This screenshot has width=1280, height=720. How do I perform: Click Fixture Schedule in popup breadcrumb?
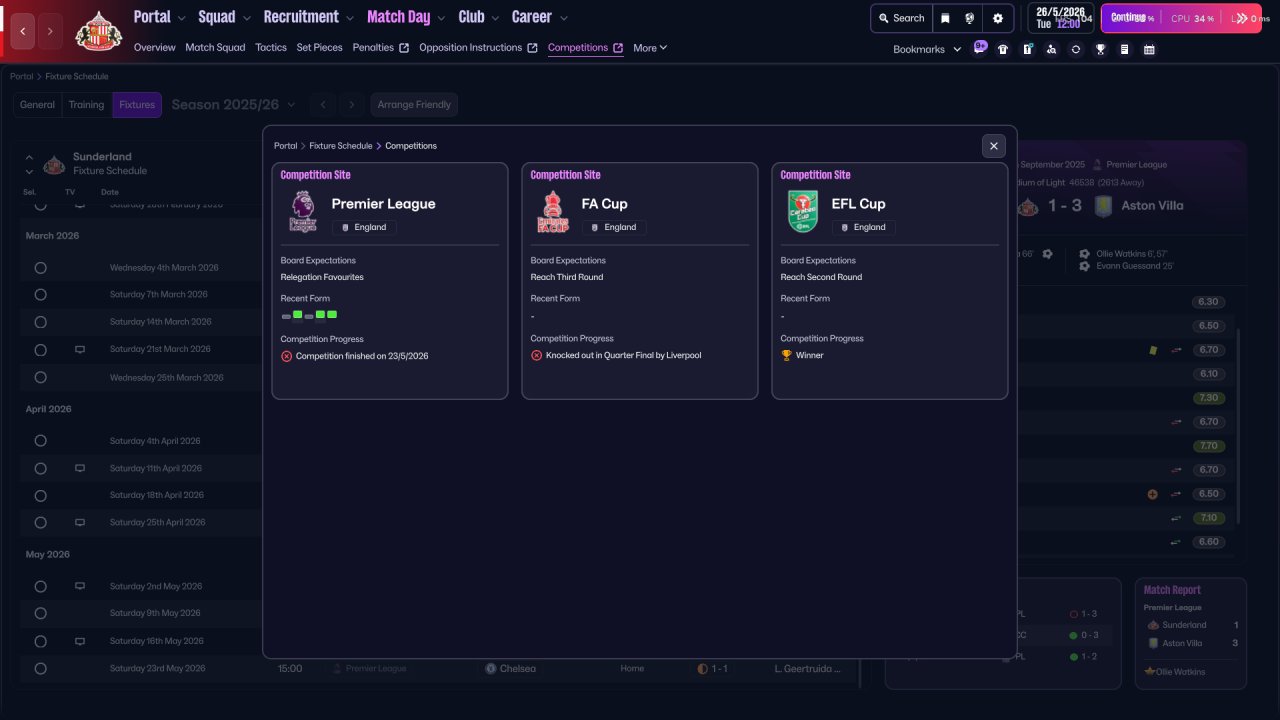click(340, 146)
